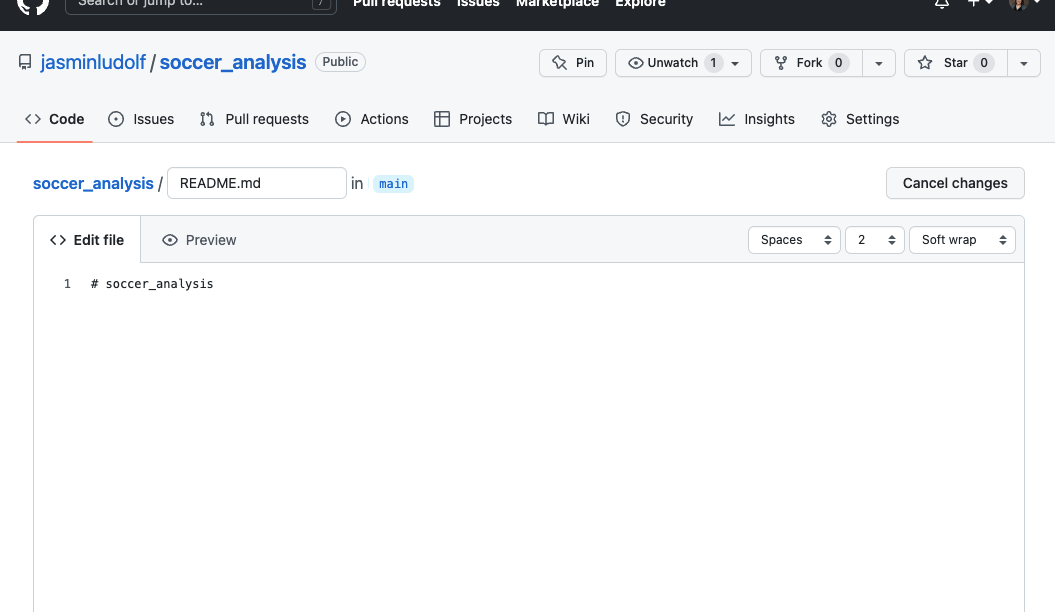This screenshot has height=612, width=1055.
Task: Click the Fork count badge 0
Action: coord(838,63)
